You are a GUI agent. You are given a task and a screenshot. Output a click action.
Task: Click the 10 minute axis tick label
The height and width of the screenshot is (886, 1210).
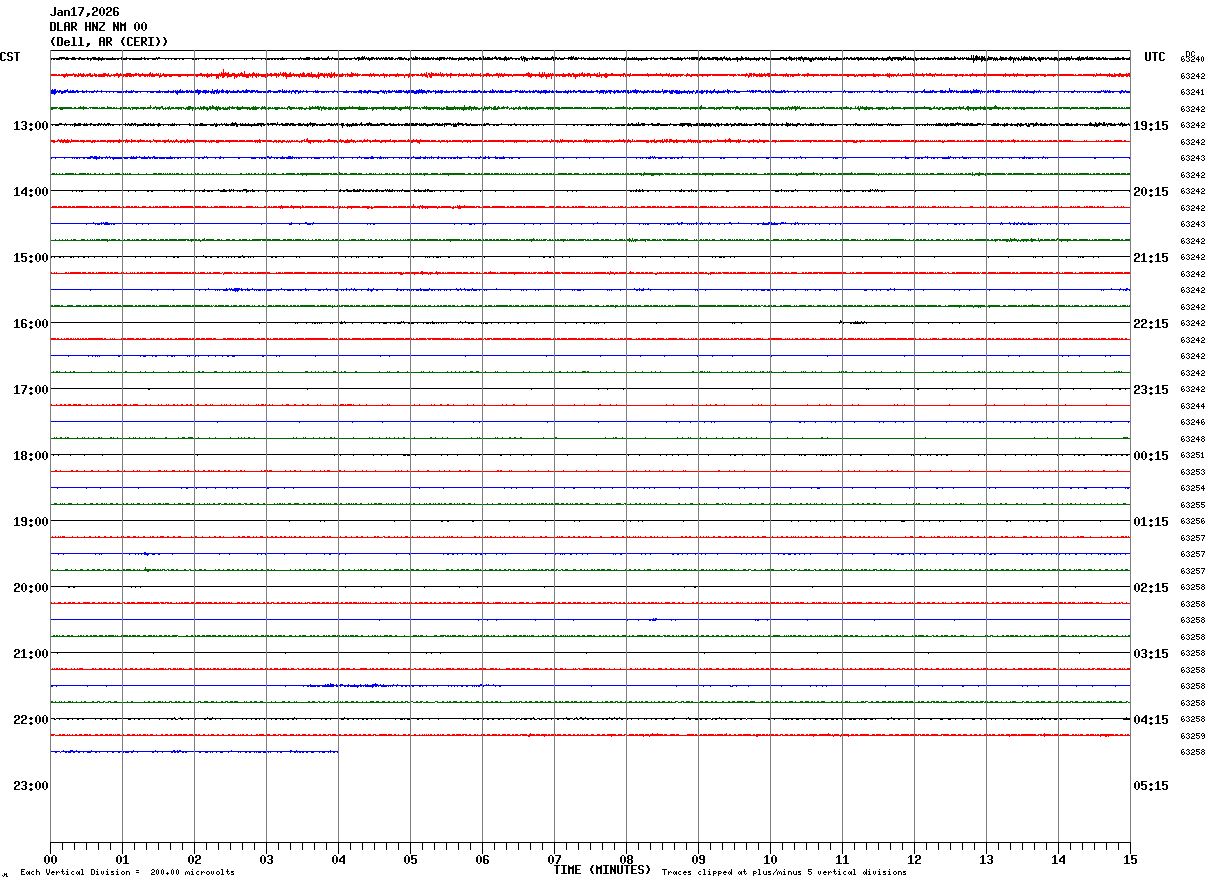pyautogui.click(x=770, y=860)
